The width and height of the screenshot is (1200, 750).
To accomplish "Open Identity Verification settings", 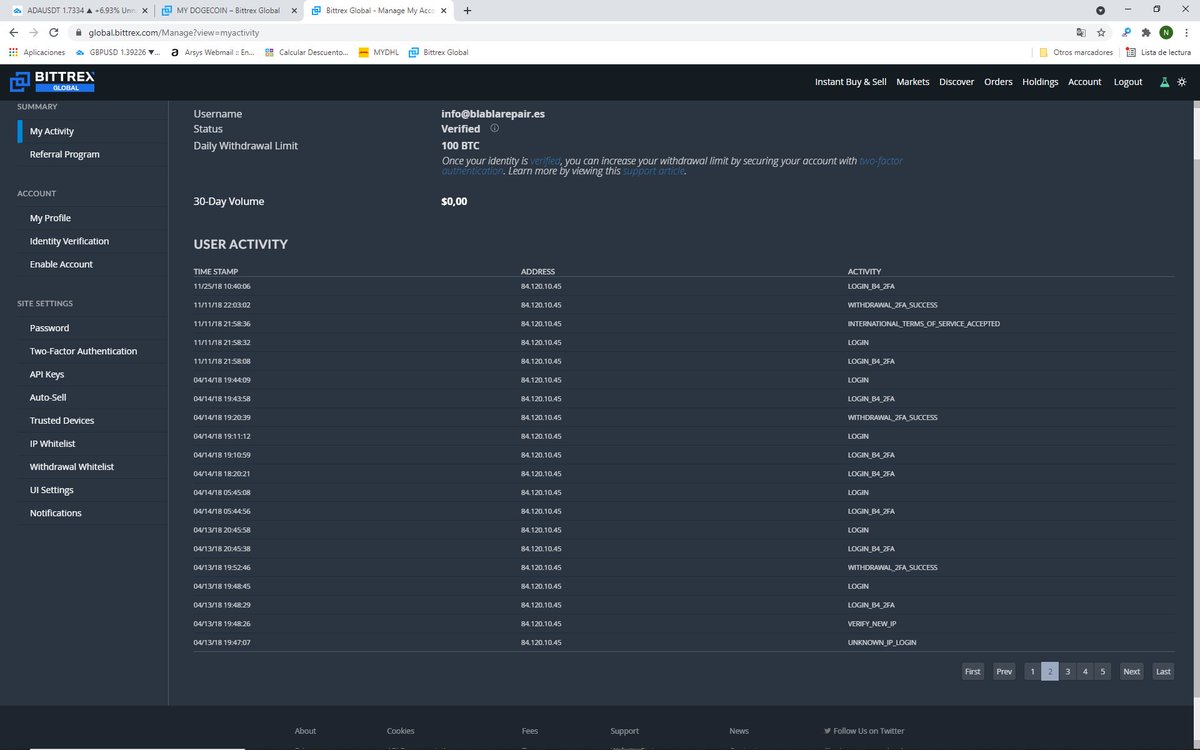I will [x=70, y=241].
